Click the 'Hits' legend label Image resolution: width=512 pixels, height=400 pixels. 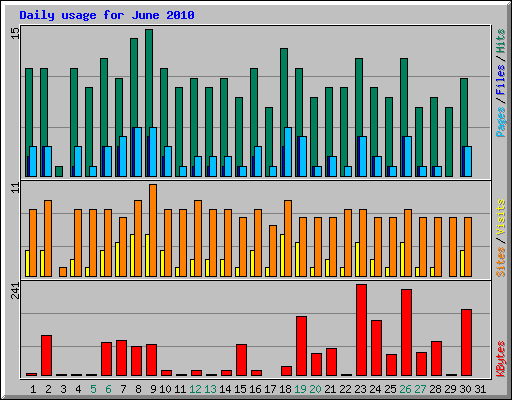pyautogui.click(x=501, y=41)
